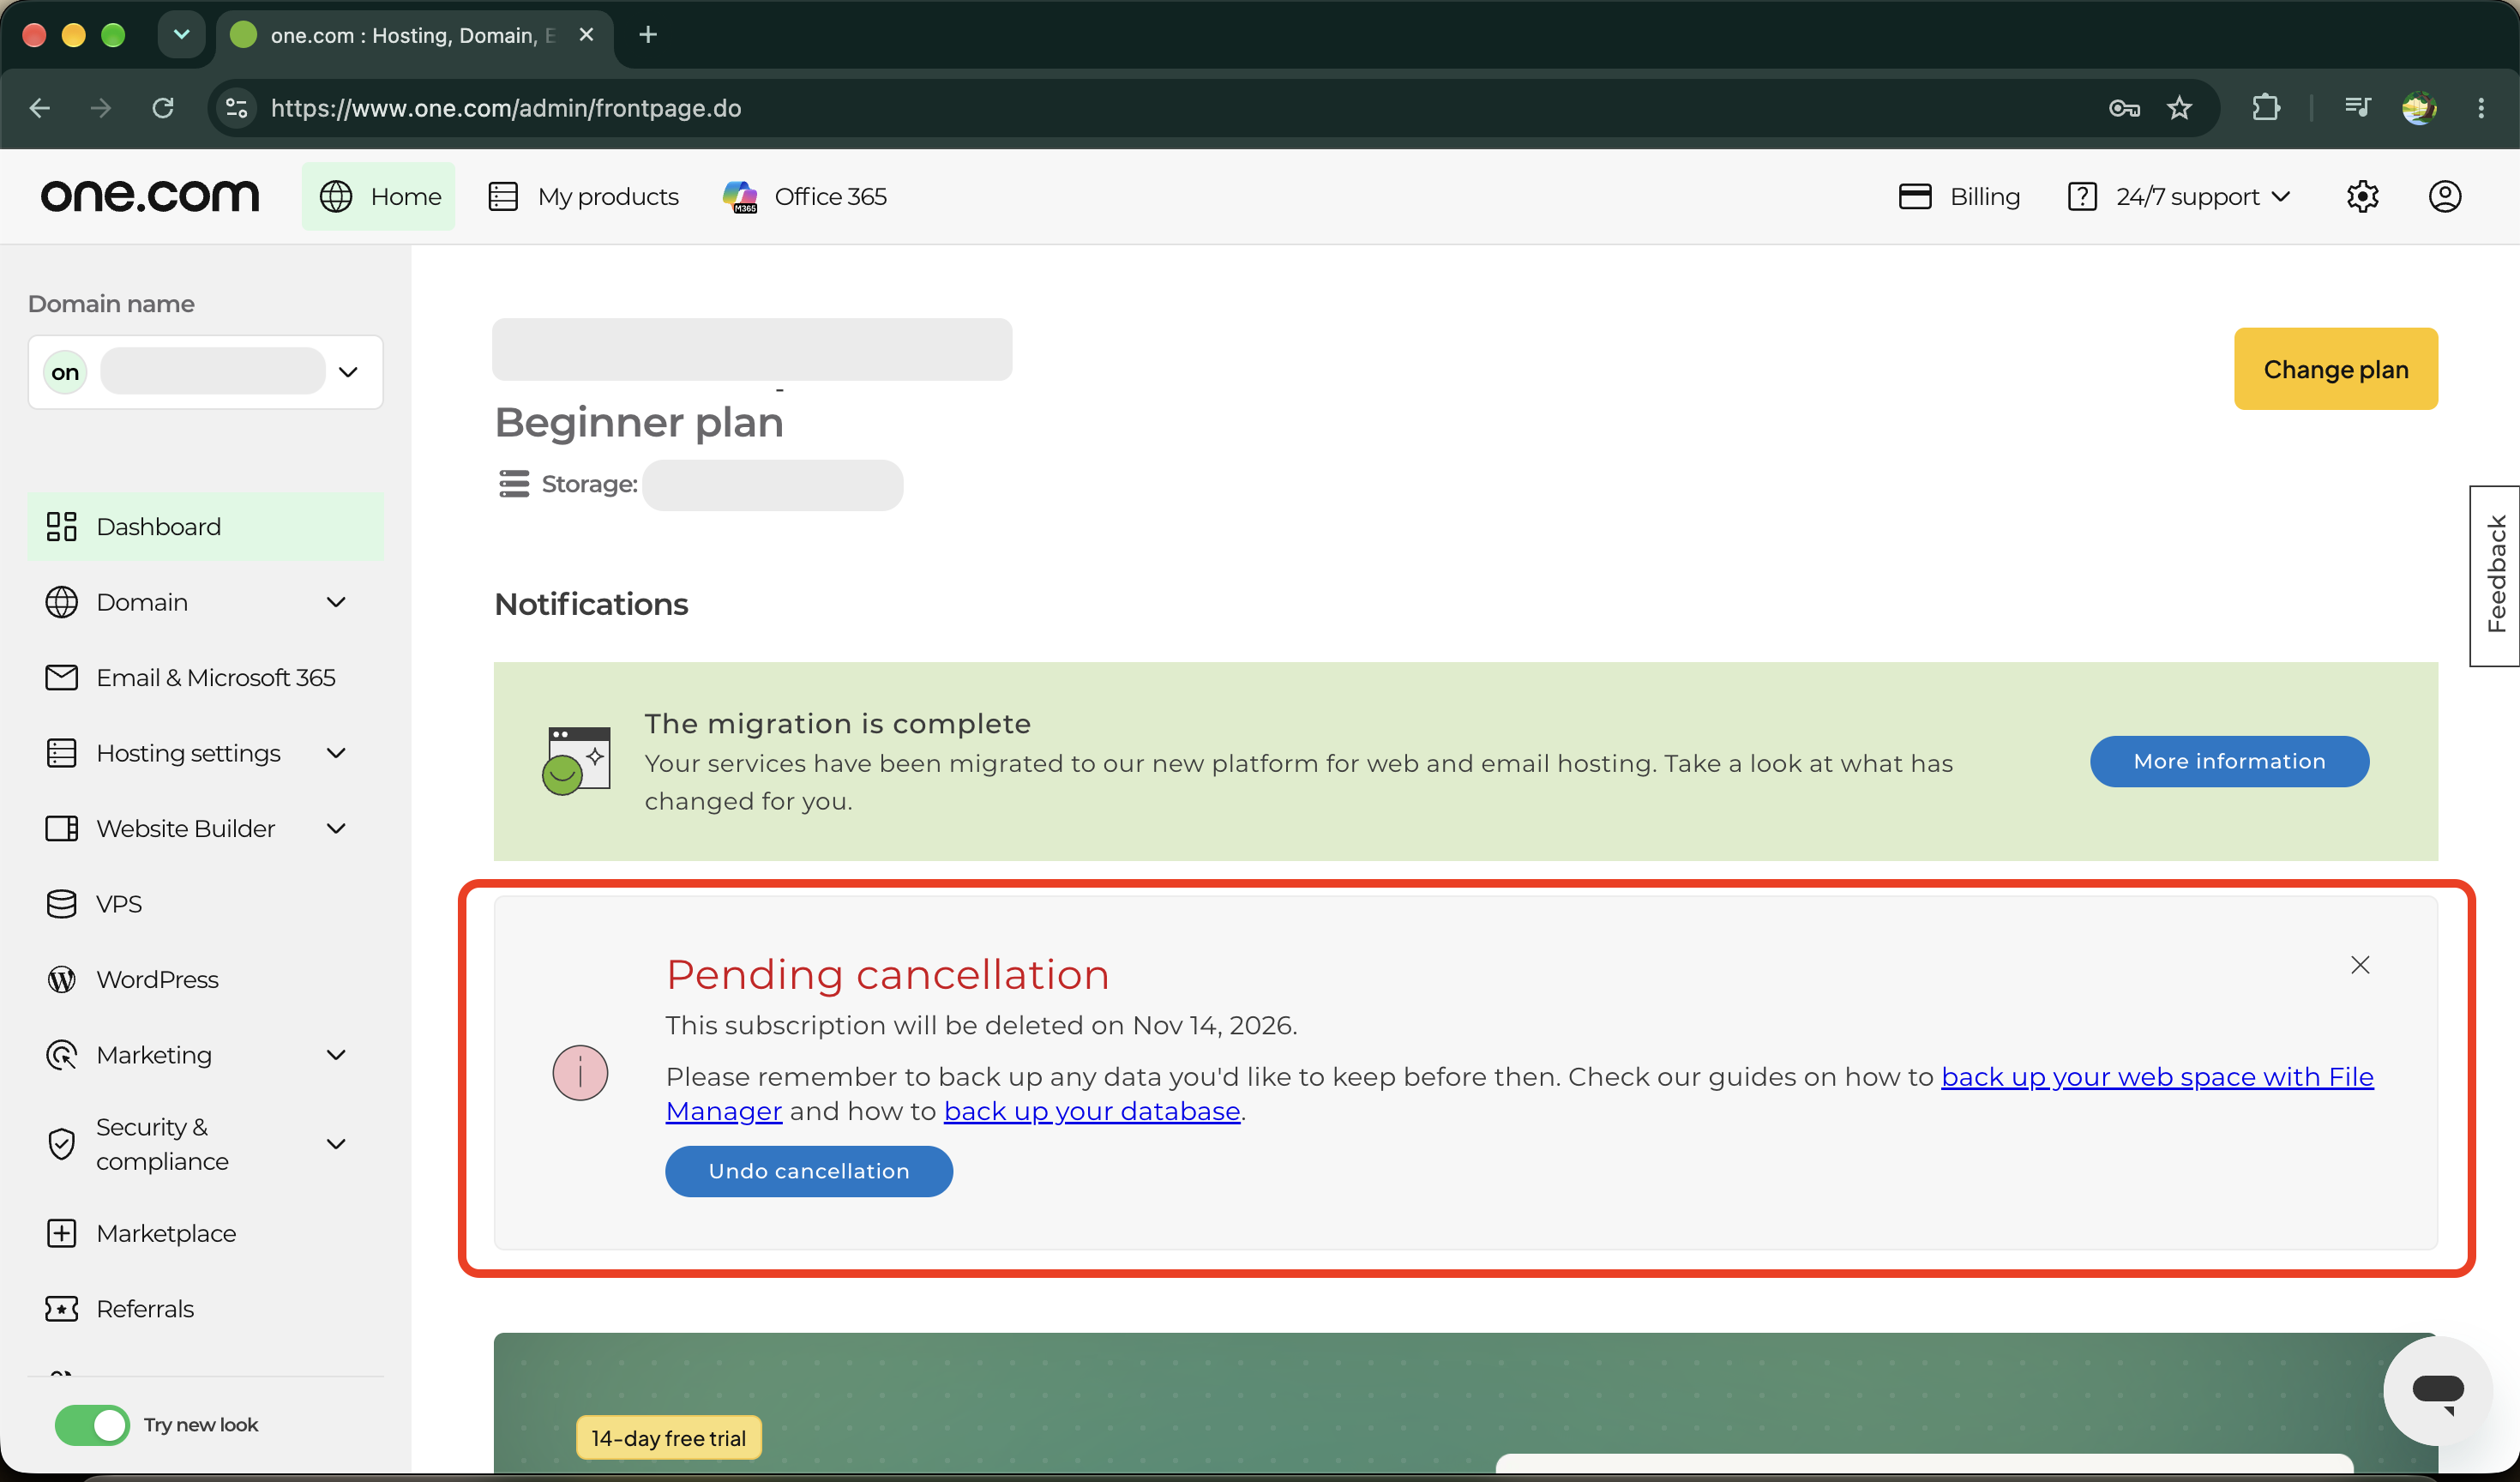Open Billing page
The image size is (2520, 1482).
pos(1959,196)
